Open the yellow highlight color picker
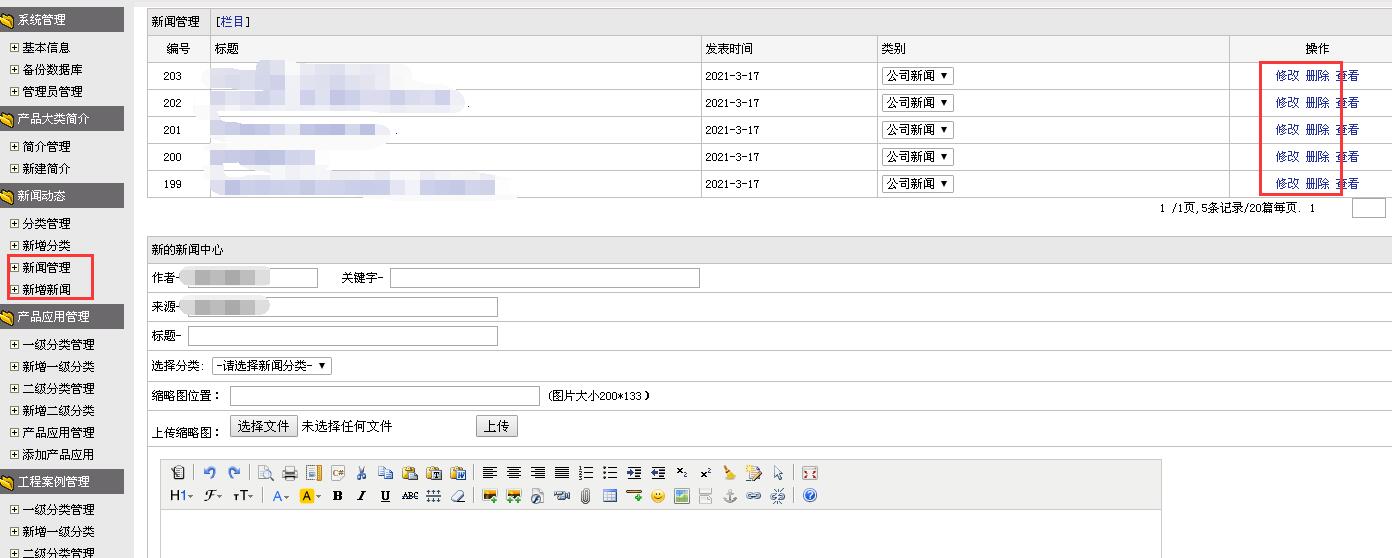The height and width of the screenshot is (558, 1392). pos(310,496)
